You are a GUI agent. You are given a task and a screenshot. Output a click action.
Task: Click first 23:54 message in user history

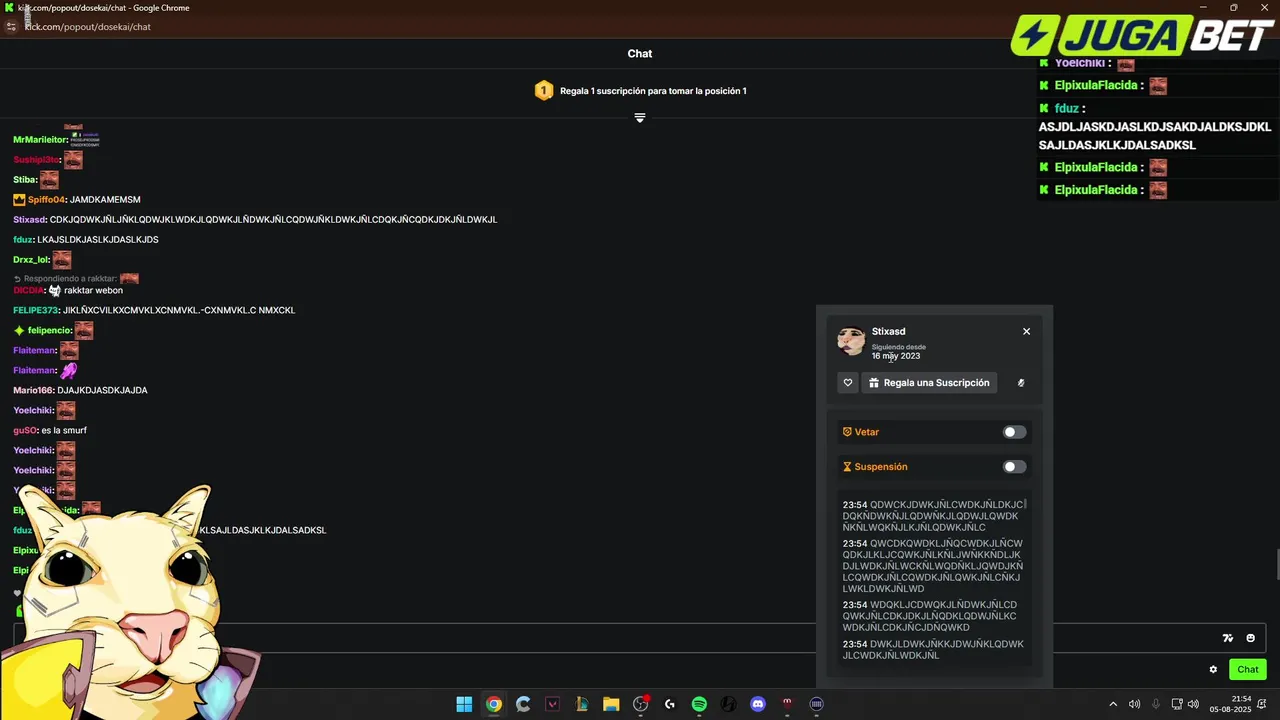[934, 516]
